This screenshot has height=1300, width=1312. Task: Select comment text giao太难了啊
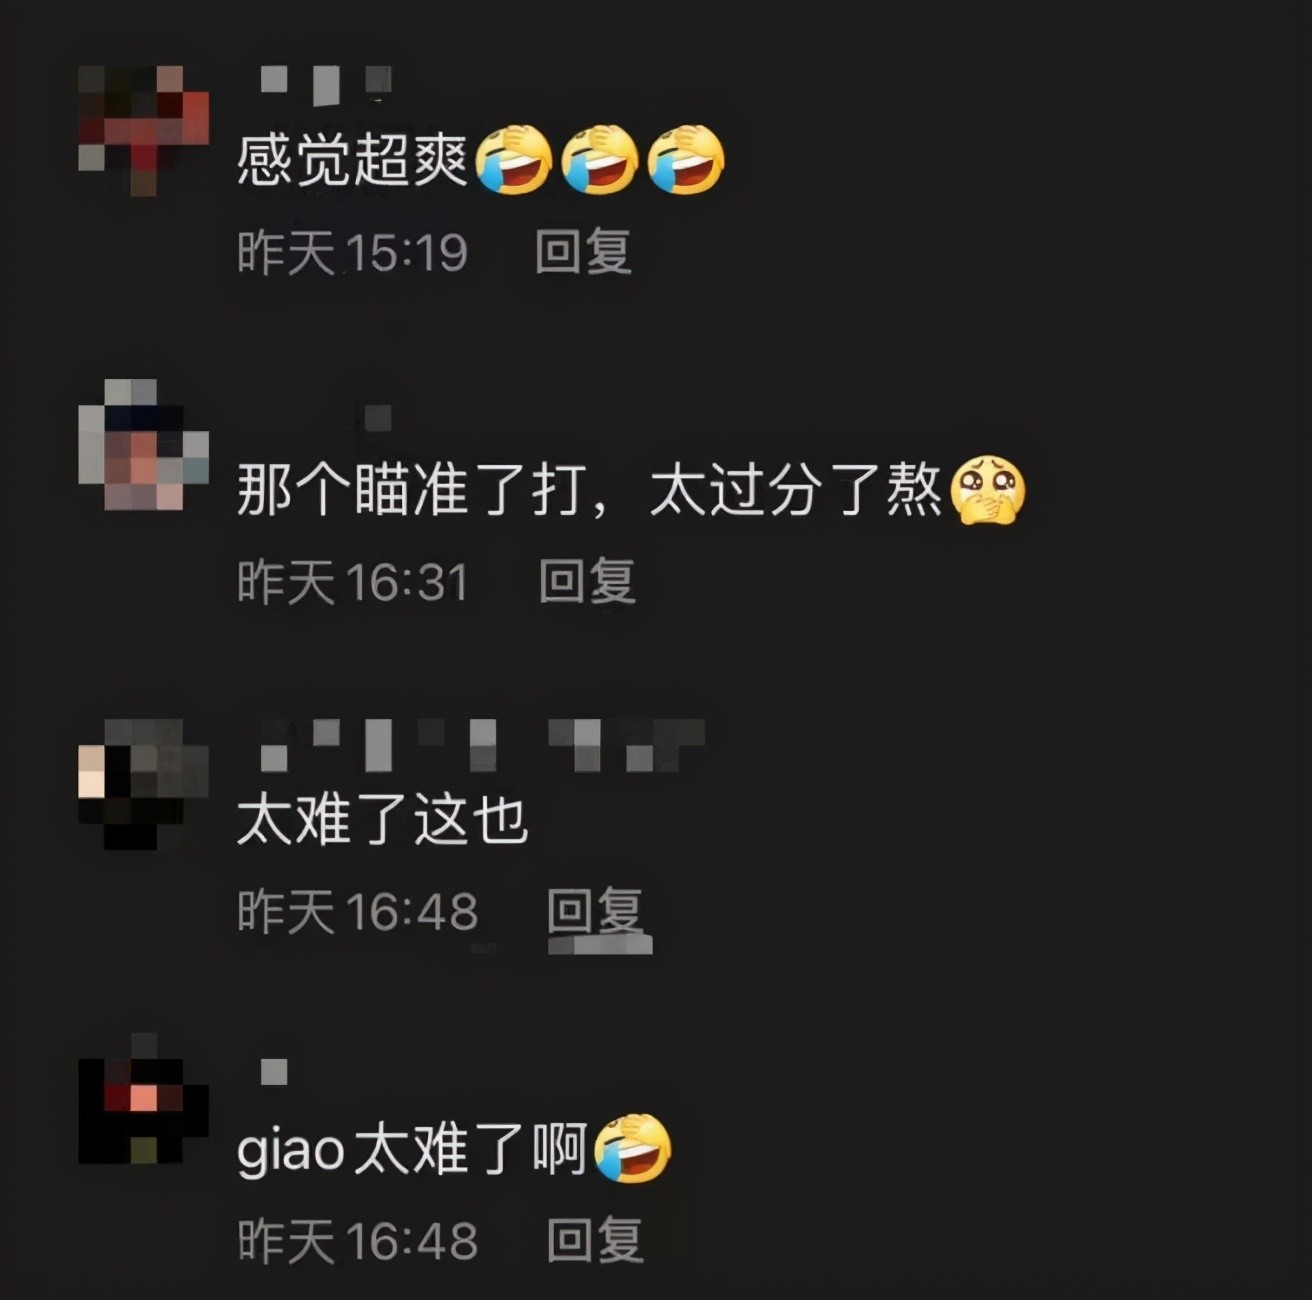(x=412, y=1149)
